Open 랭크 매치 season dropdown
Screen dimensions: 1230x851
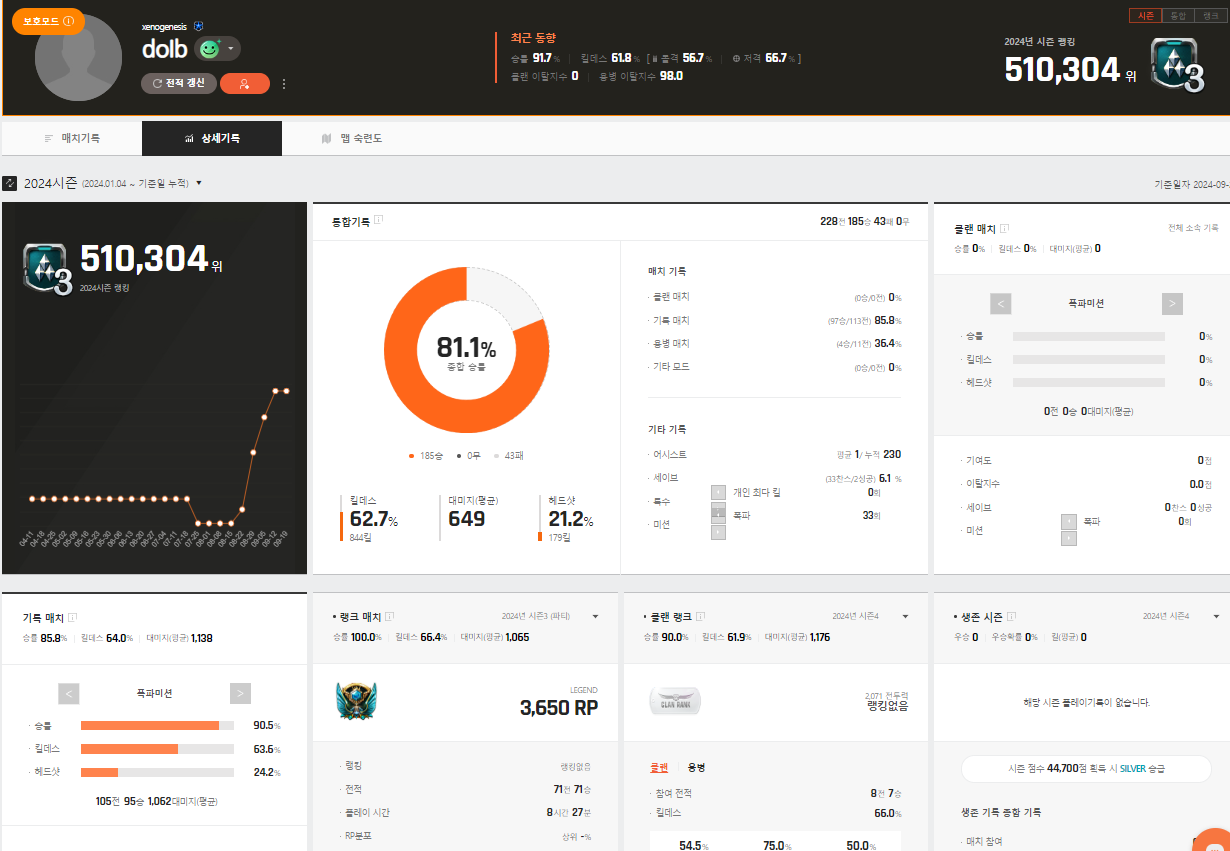pos(595,616)
